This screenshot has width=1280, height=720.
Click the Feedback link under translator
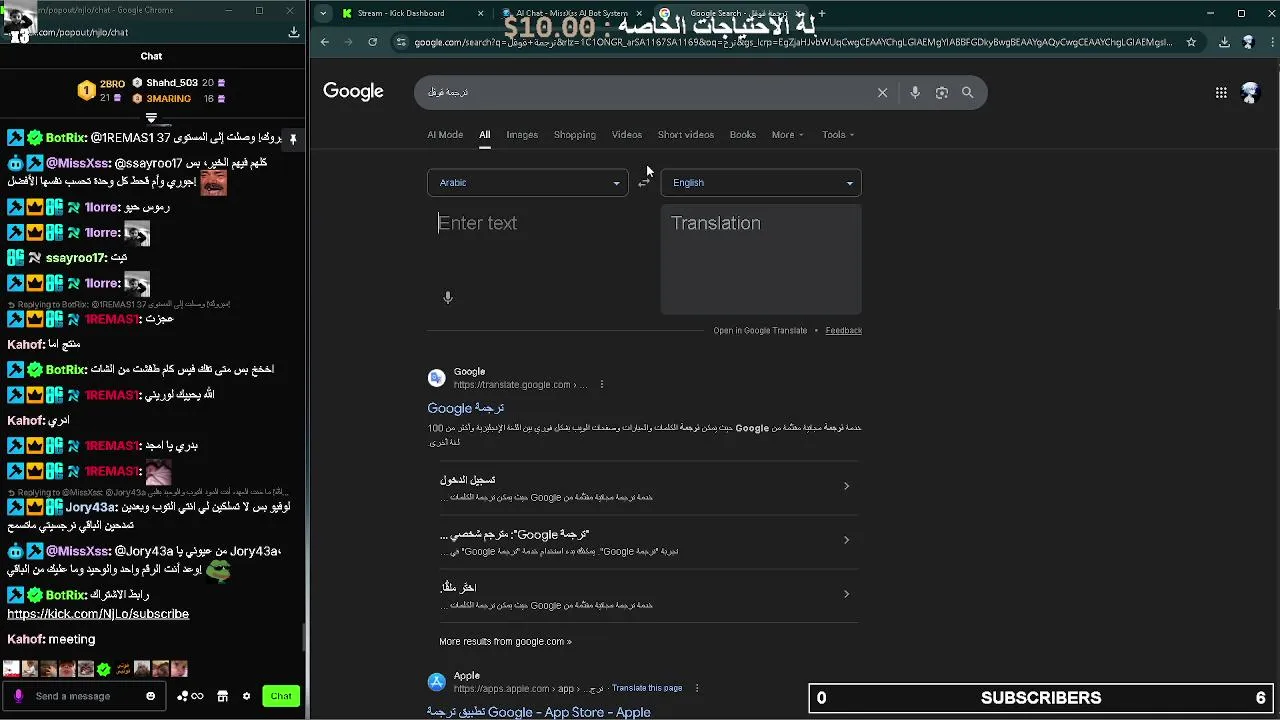pos(843,330)
